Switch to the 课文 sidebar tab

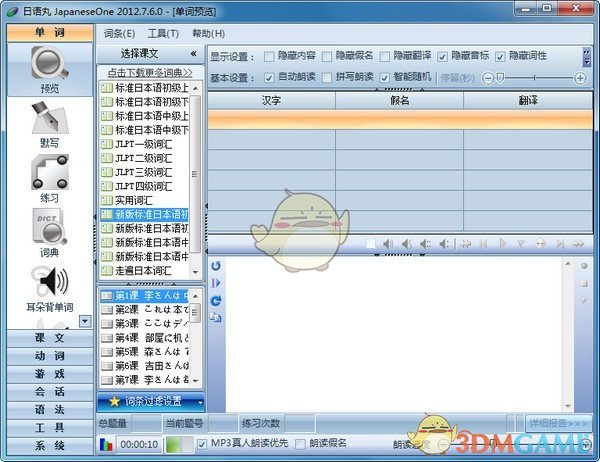point(48,338)
